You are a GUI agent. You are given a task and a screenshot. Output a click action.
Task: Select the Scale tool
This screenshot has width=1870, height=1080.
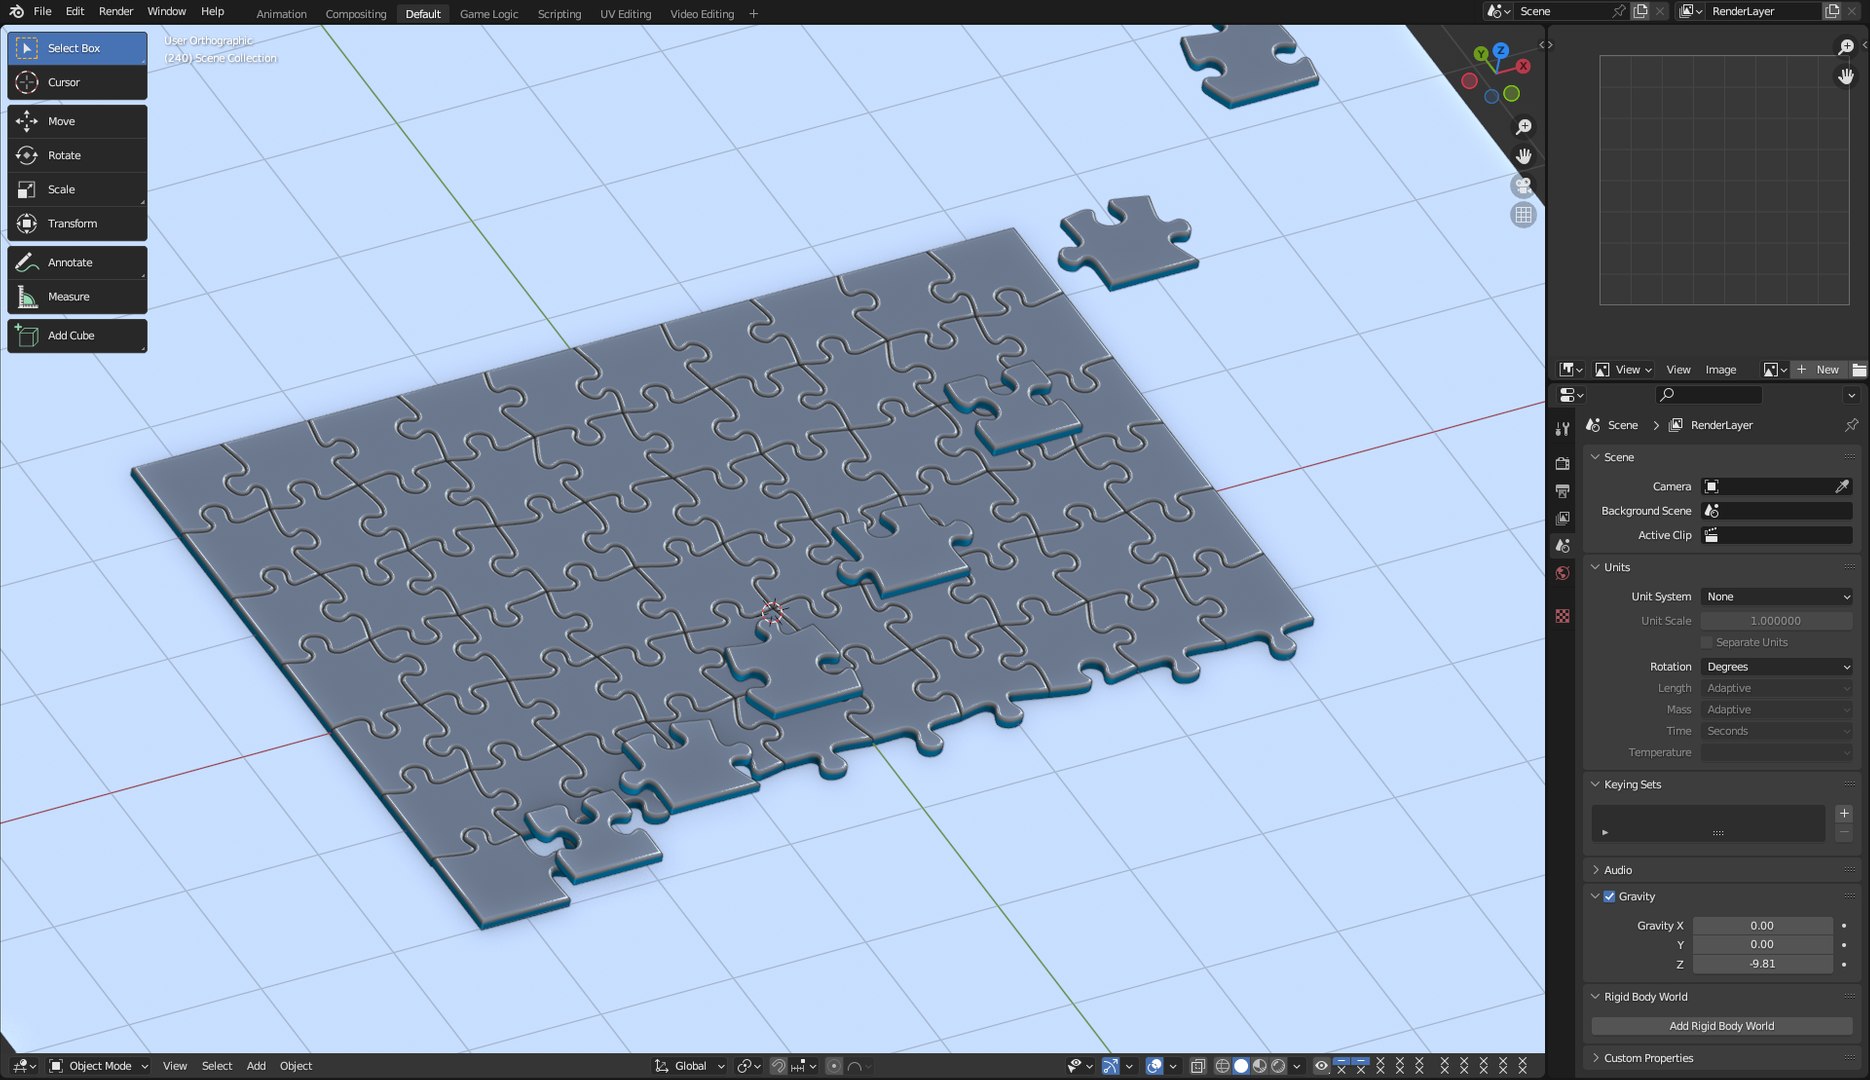(x=77, y=189)
